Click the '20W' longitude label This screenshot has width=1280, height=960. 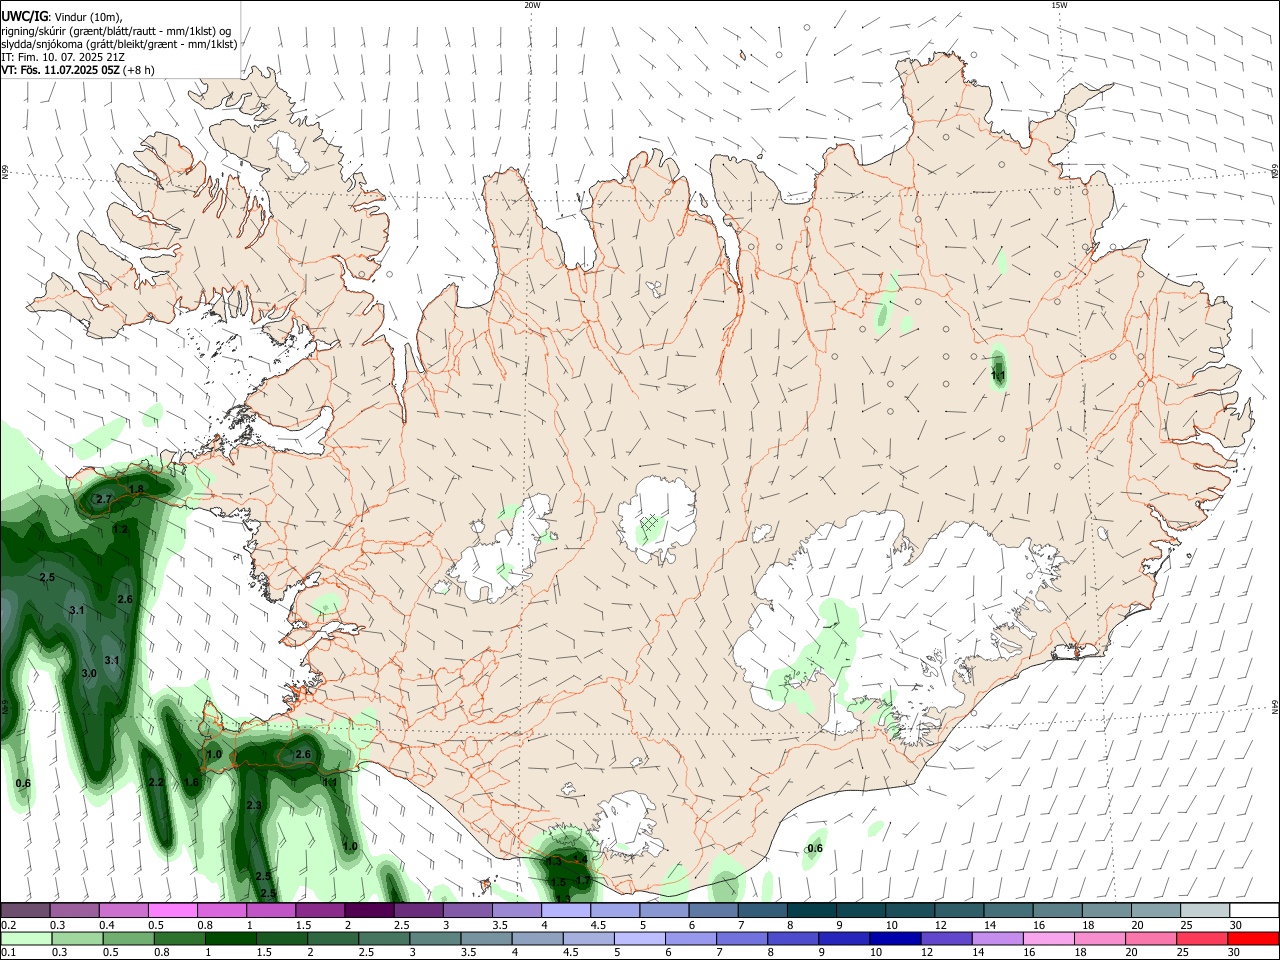click(532, 5)
